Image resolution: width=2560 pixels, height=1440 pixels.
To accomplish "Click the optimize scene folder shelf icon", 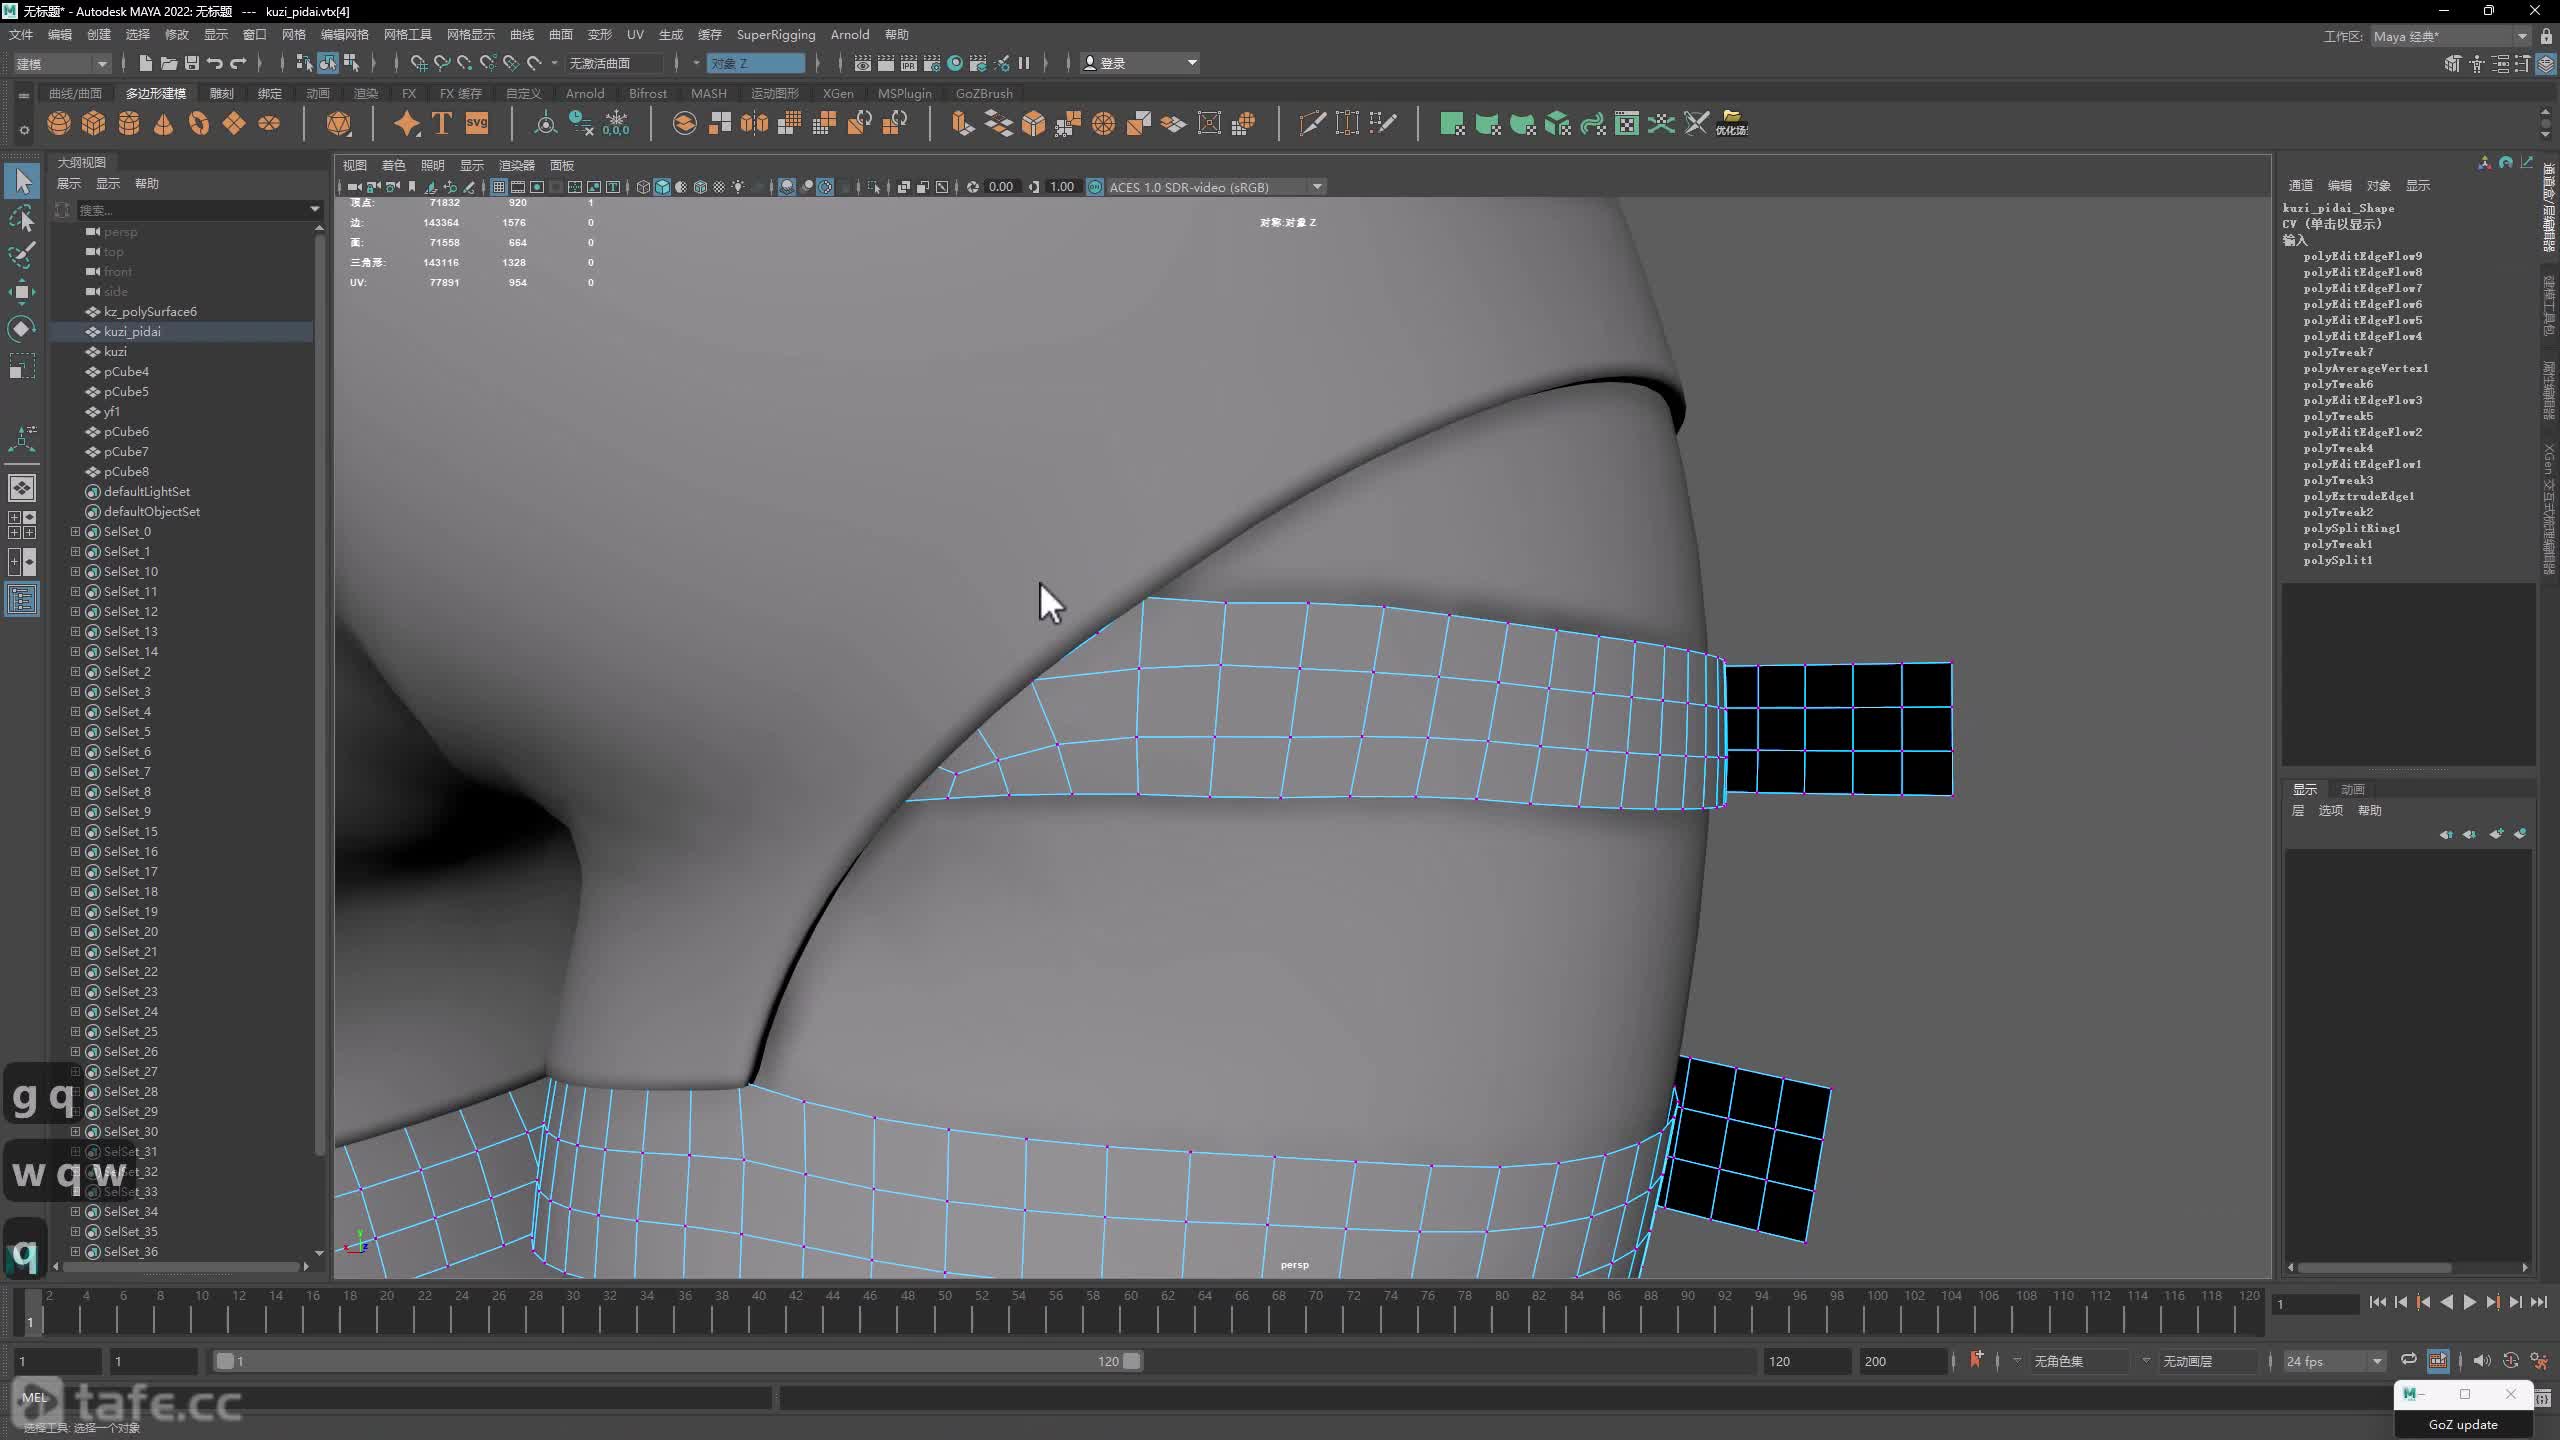I will pos(1732,123).
